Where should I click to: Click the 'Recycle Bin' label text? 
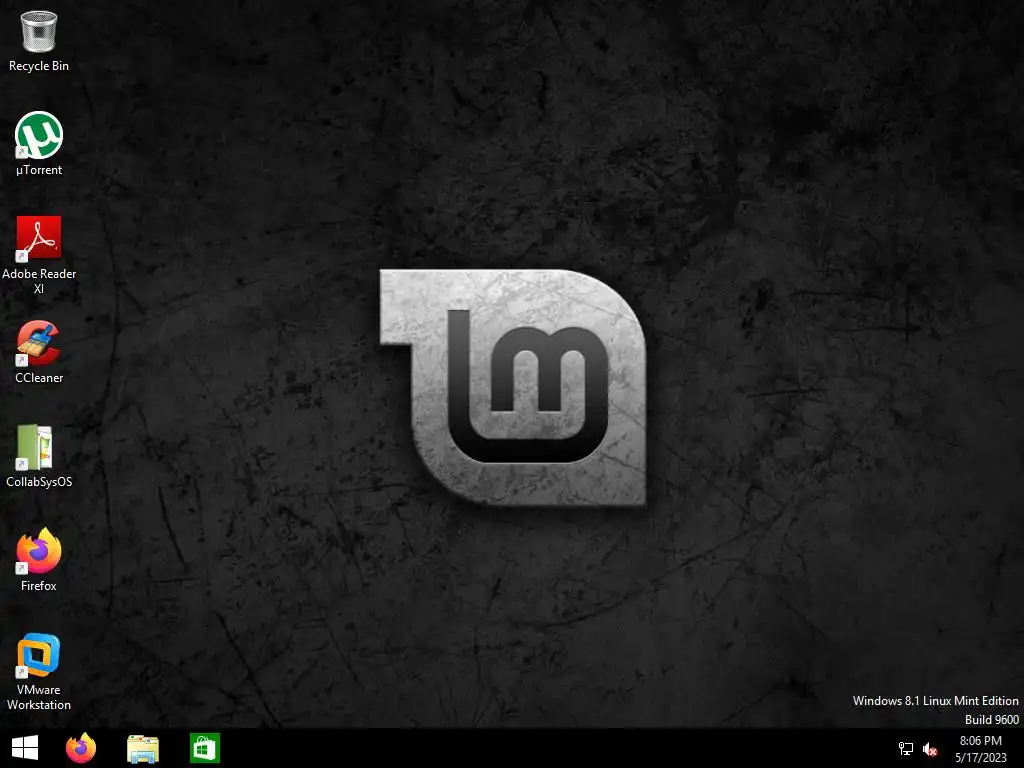39,66
